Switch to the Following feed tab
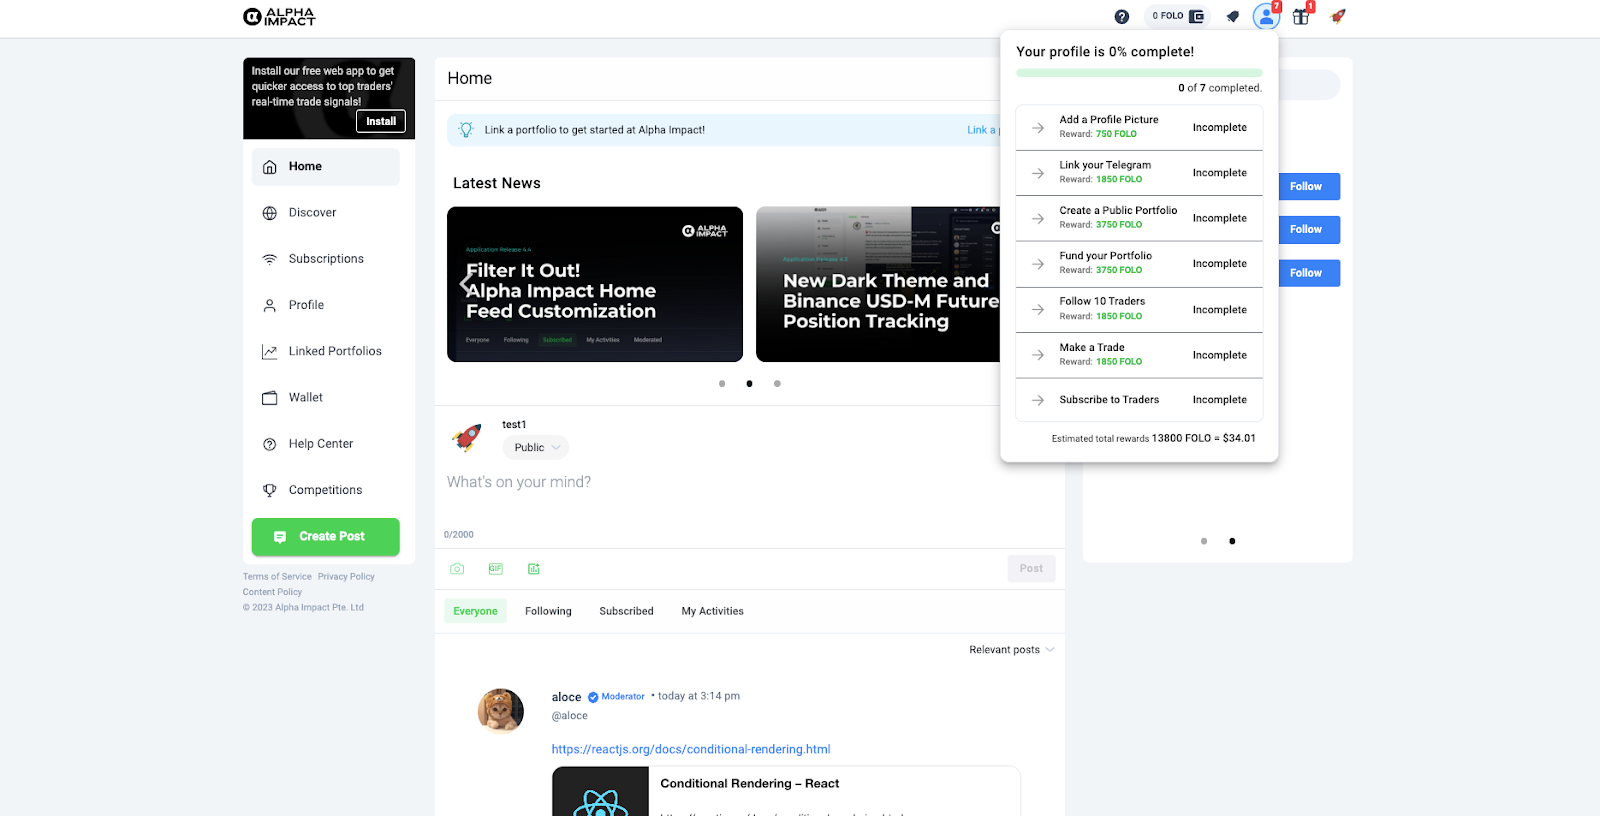 pos(548,611)
